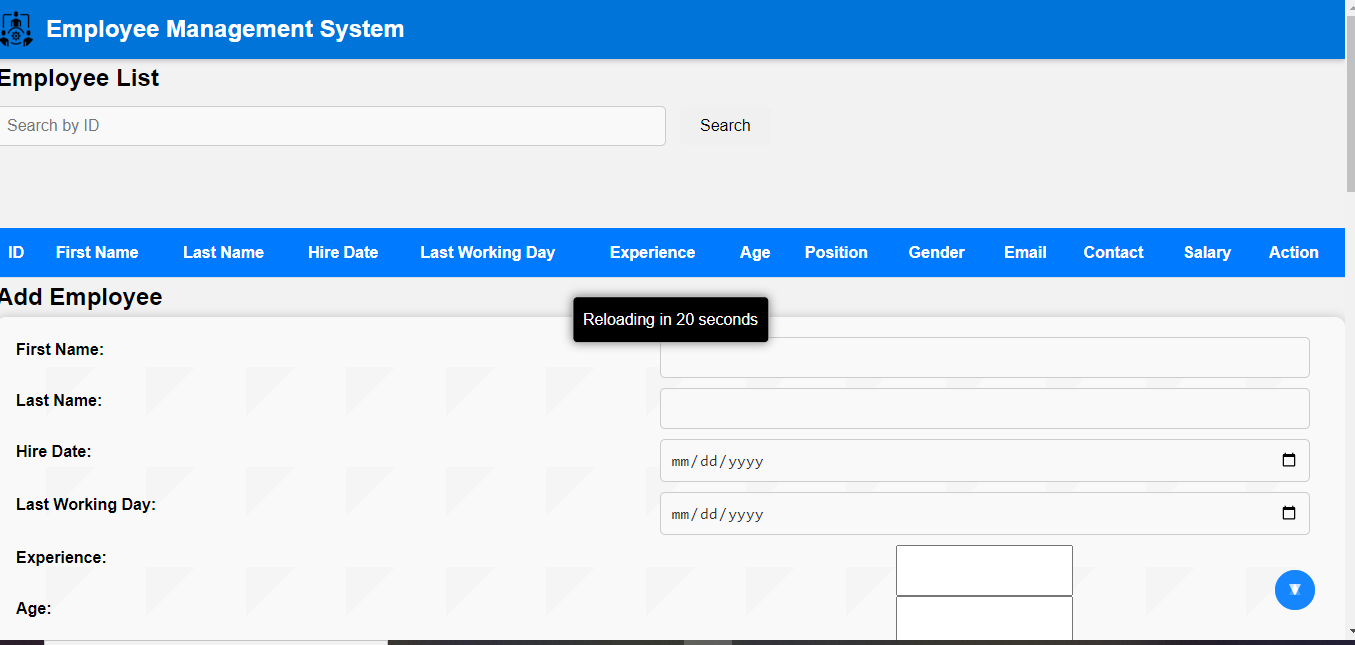Viewport: 1355px width, 645px height.
Task: Click the Last Working Day column header
Action: pos(487,253)
